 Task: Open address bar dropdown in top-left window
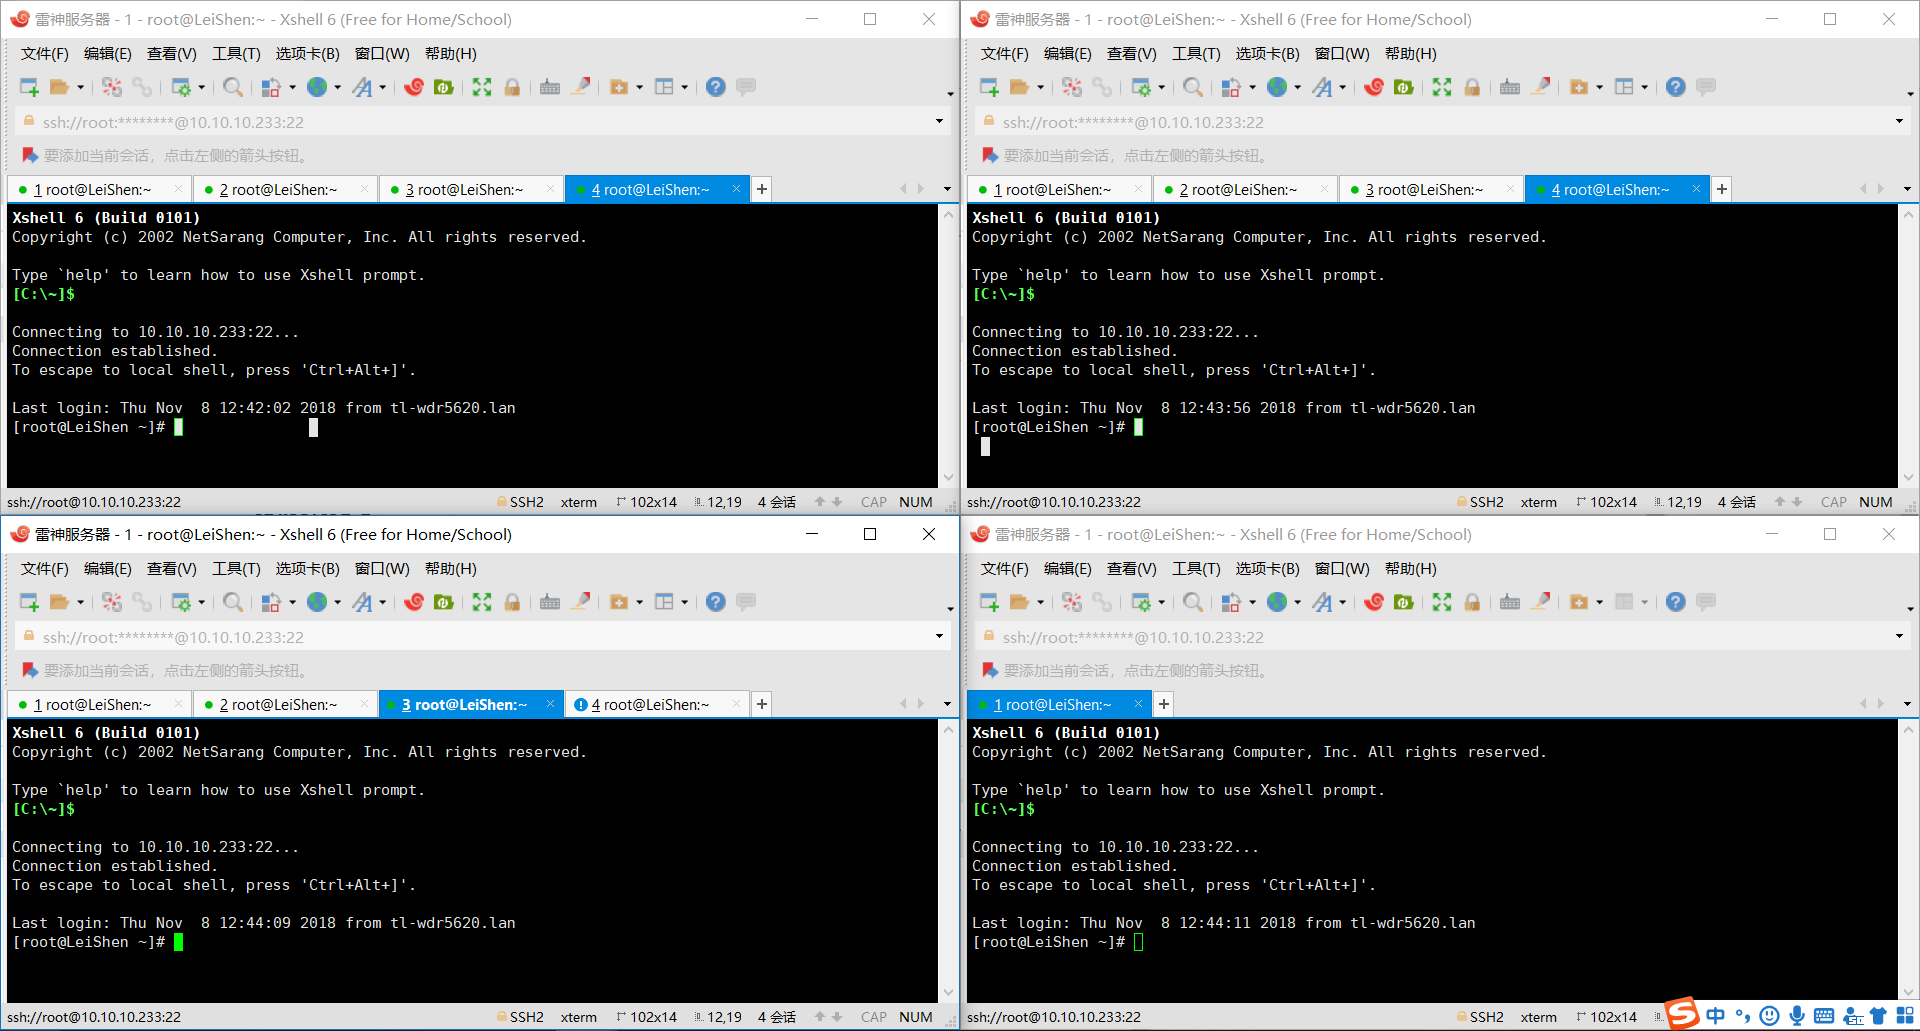939,121
